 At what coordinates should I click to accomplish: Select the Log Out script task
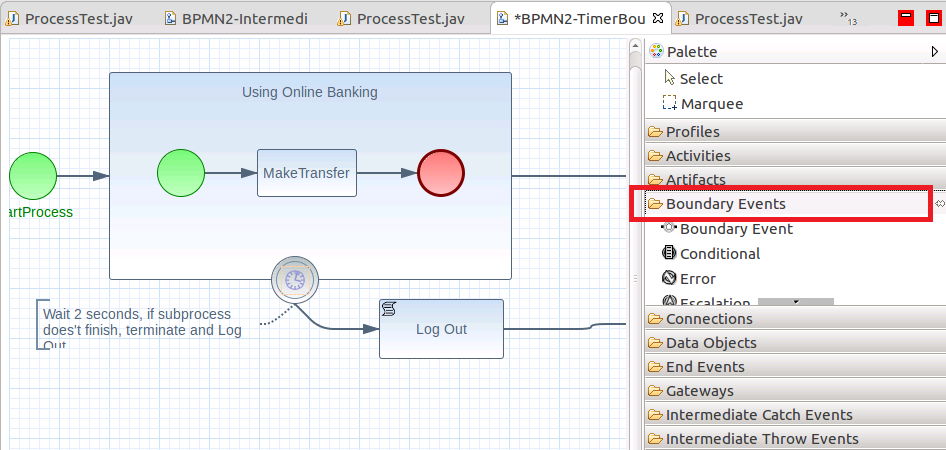click(441, 329)
